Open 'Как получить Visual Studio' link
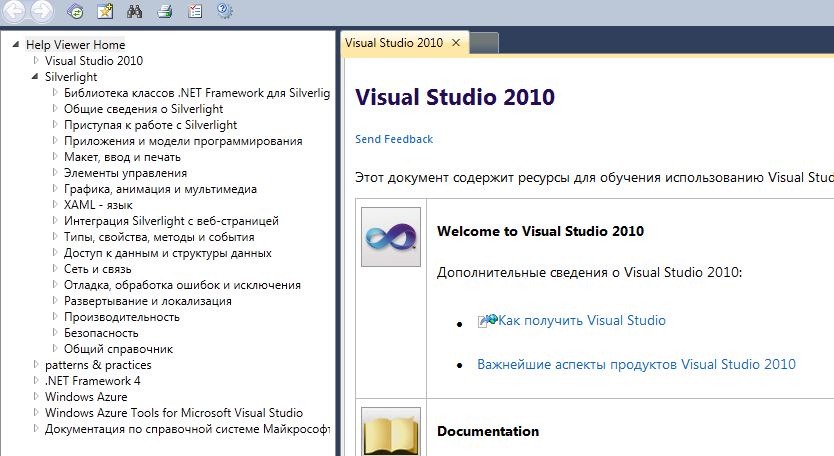Viewport: 834px width, 456px height. (582, 321)
